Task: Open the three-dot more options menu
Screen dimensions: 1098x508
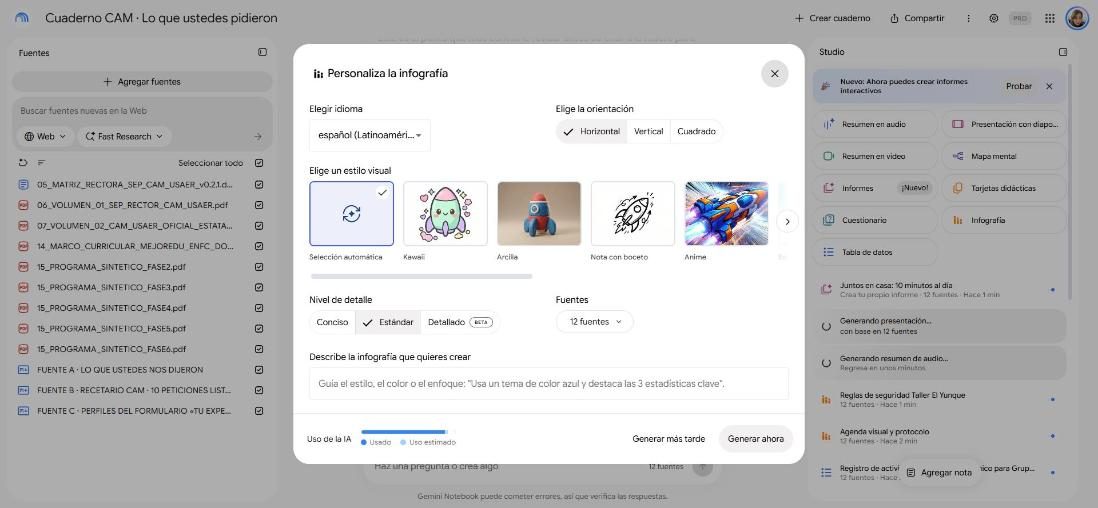Action: pyautogui.click(x=968, y=18)
